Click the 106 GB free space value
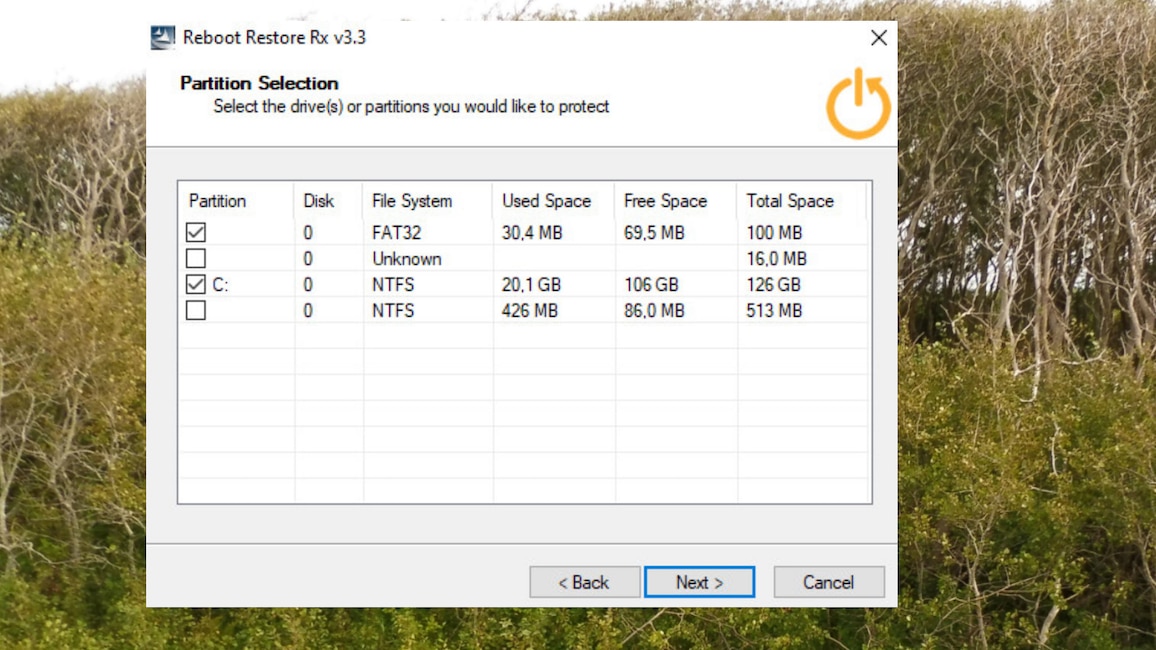The image size is (1156, 650). (x=651, y=284)
